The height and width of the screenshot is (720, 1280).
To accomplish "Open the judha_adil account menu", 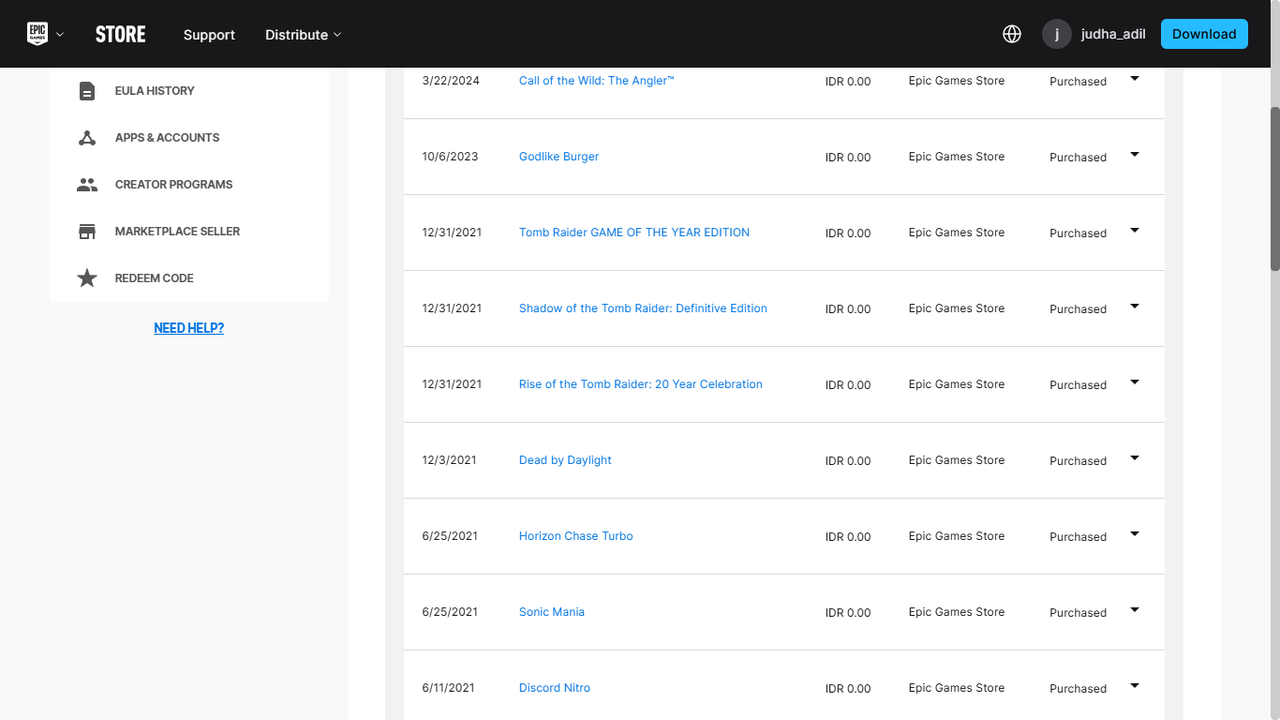I will [x=1113, y=34].
